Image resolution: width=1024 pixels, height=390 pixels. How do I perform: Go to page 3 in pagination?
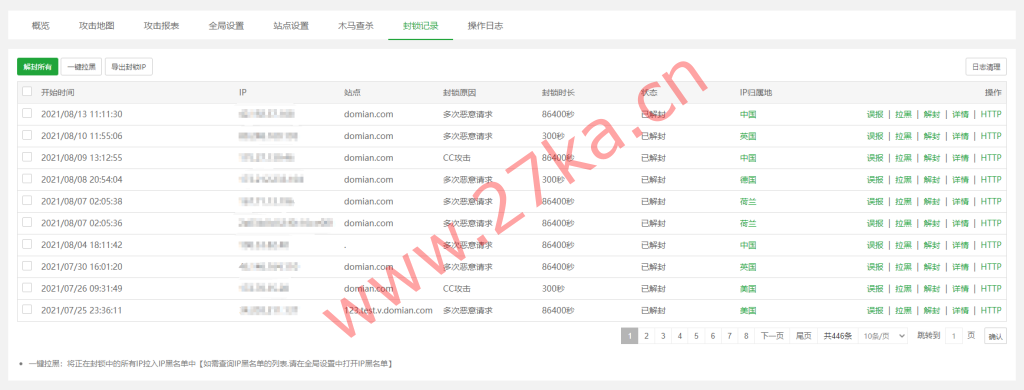pos(663,336)
